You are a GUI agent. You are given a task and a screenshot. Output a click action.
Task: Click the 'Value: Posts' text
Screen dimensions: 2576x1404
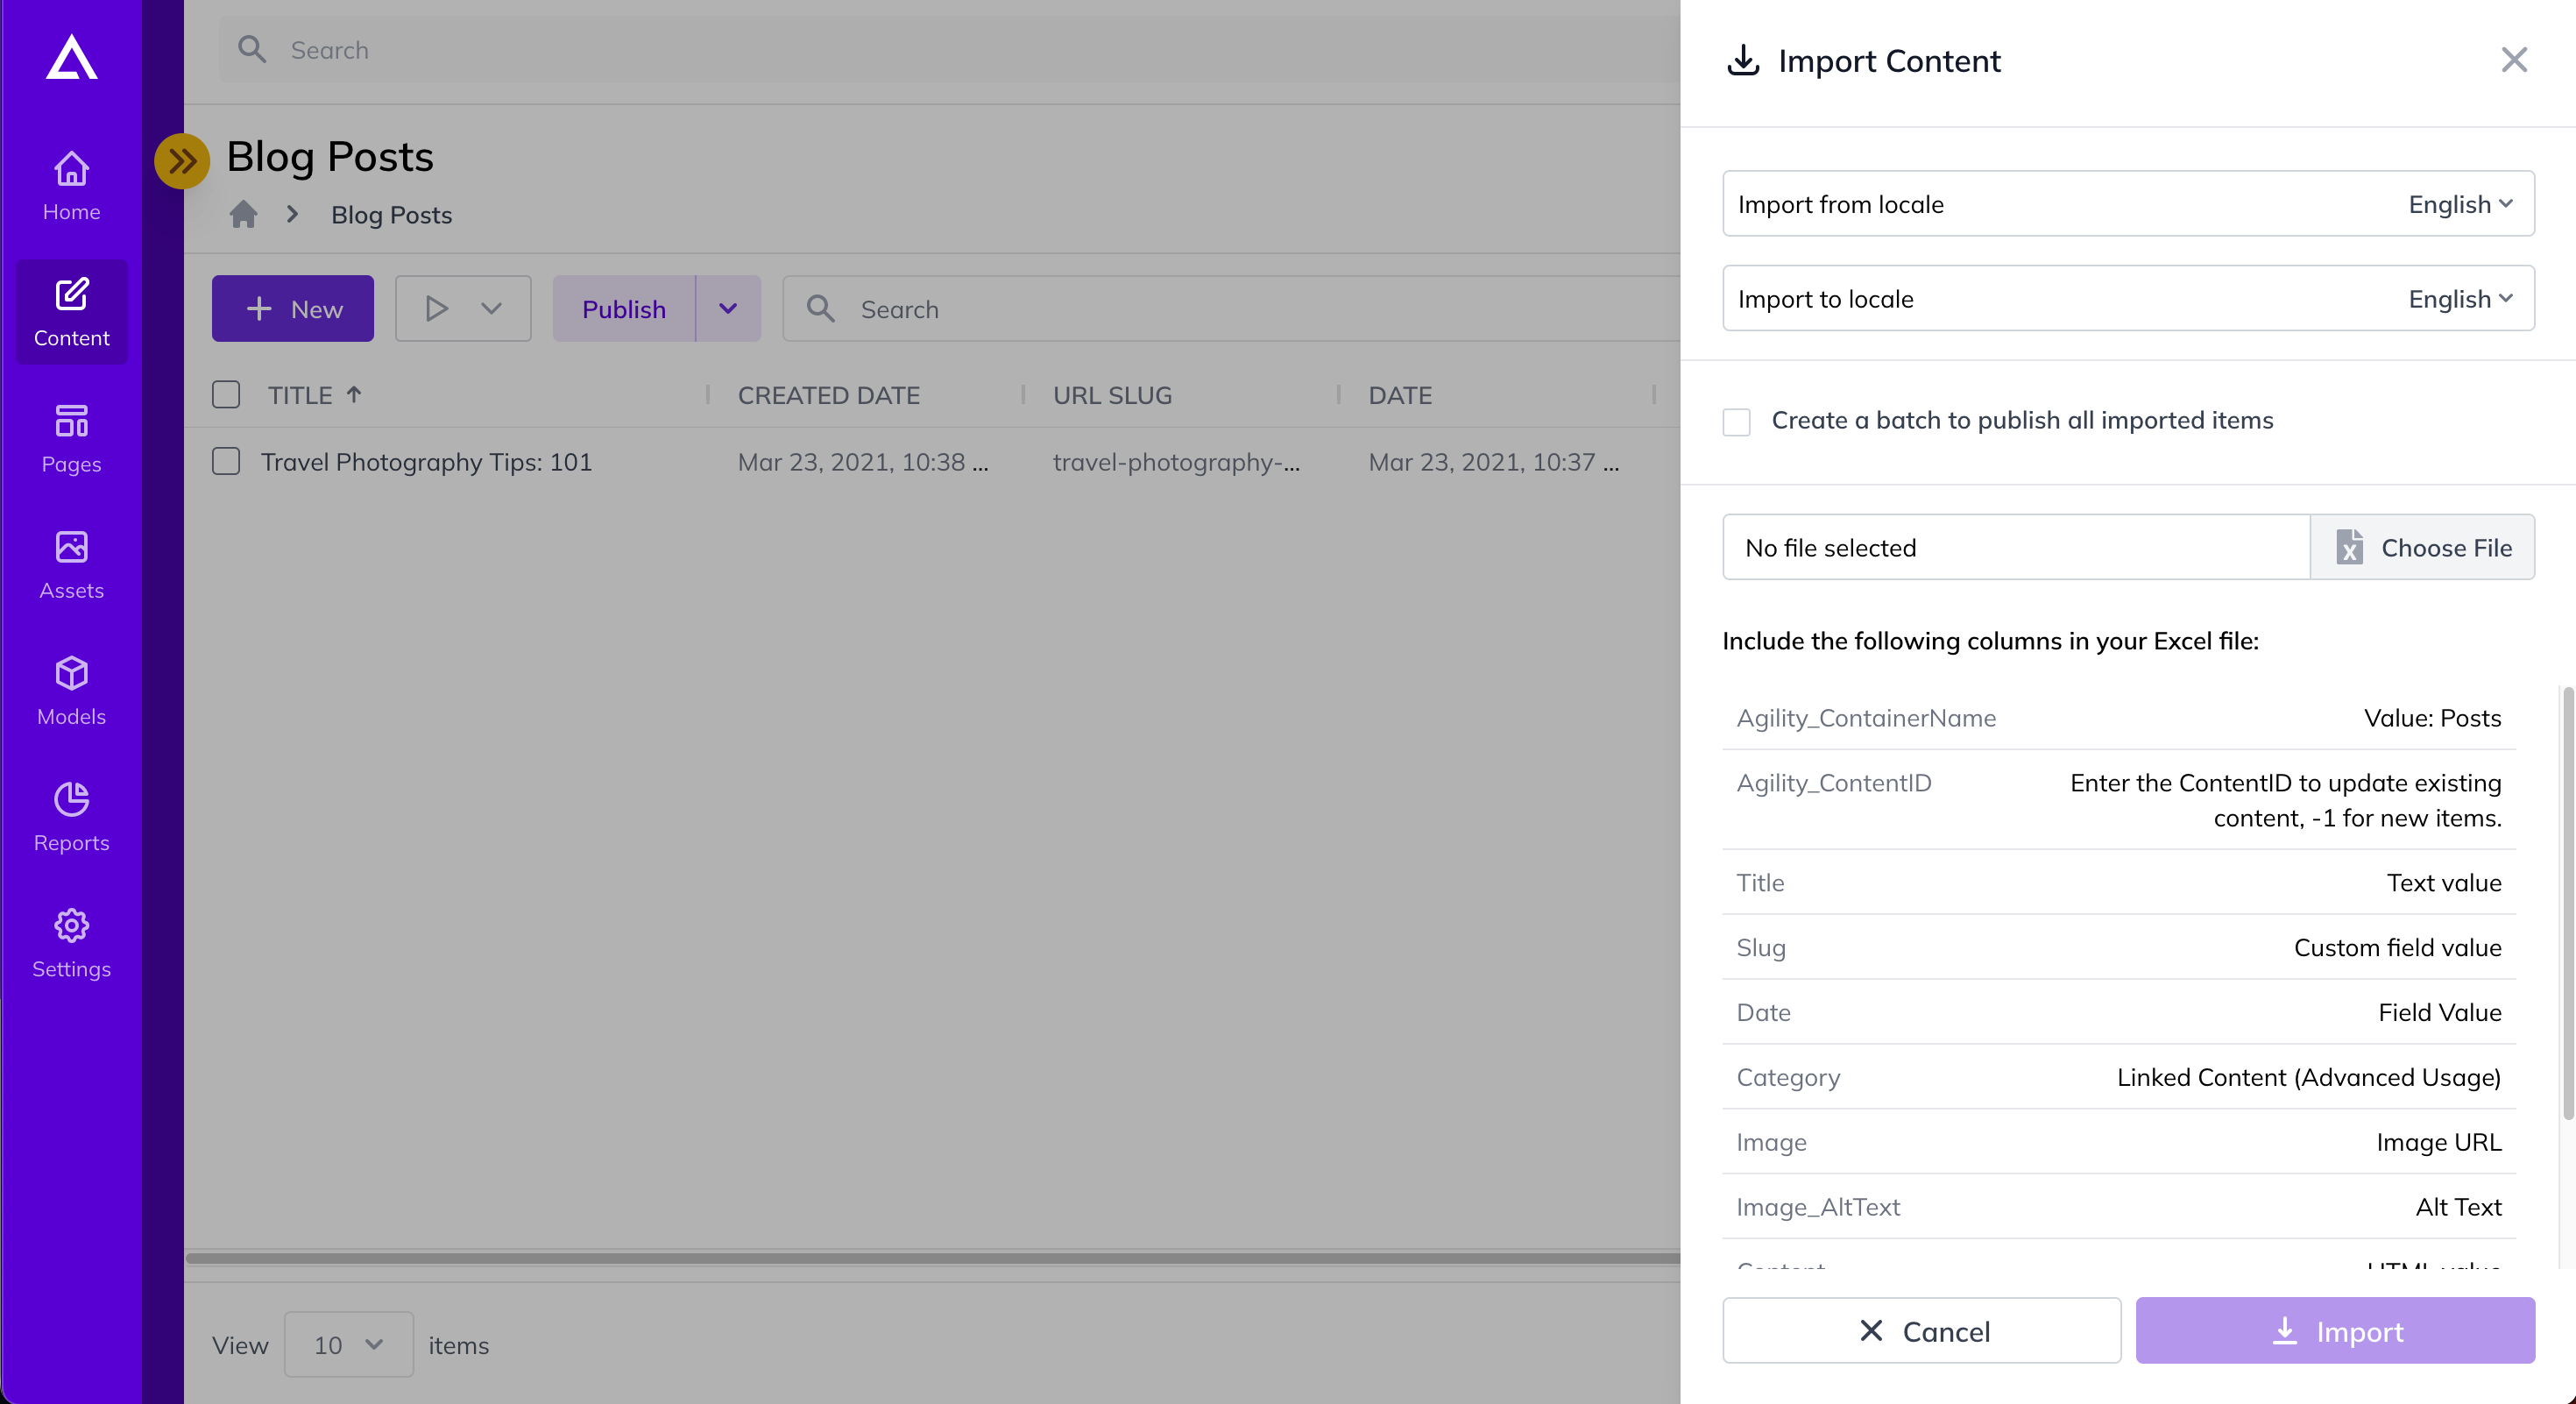tap(2432, 718)
